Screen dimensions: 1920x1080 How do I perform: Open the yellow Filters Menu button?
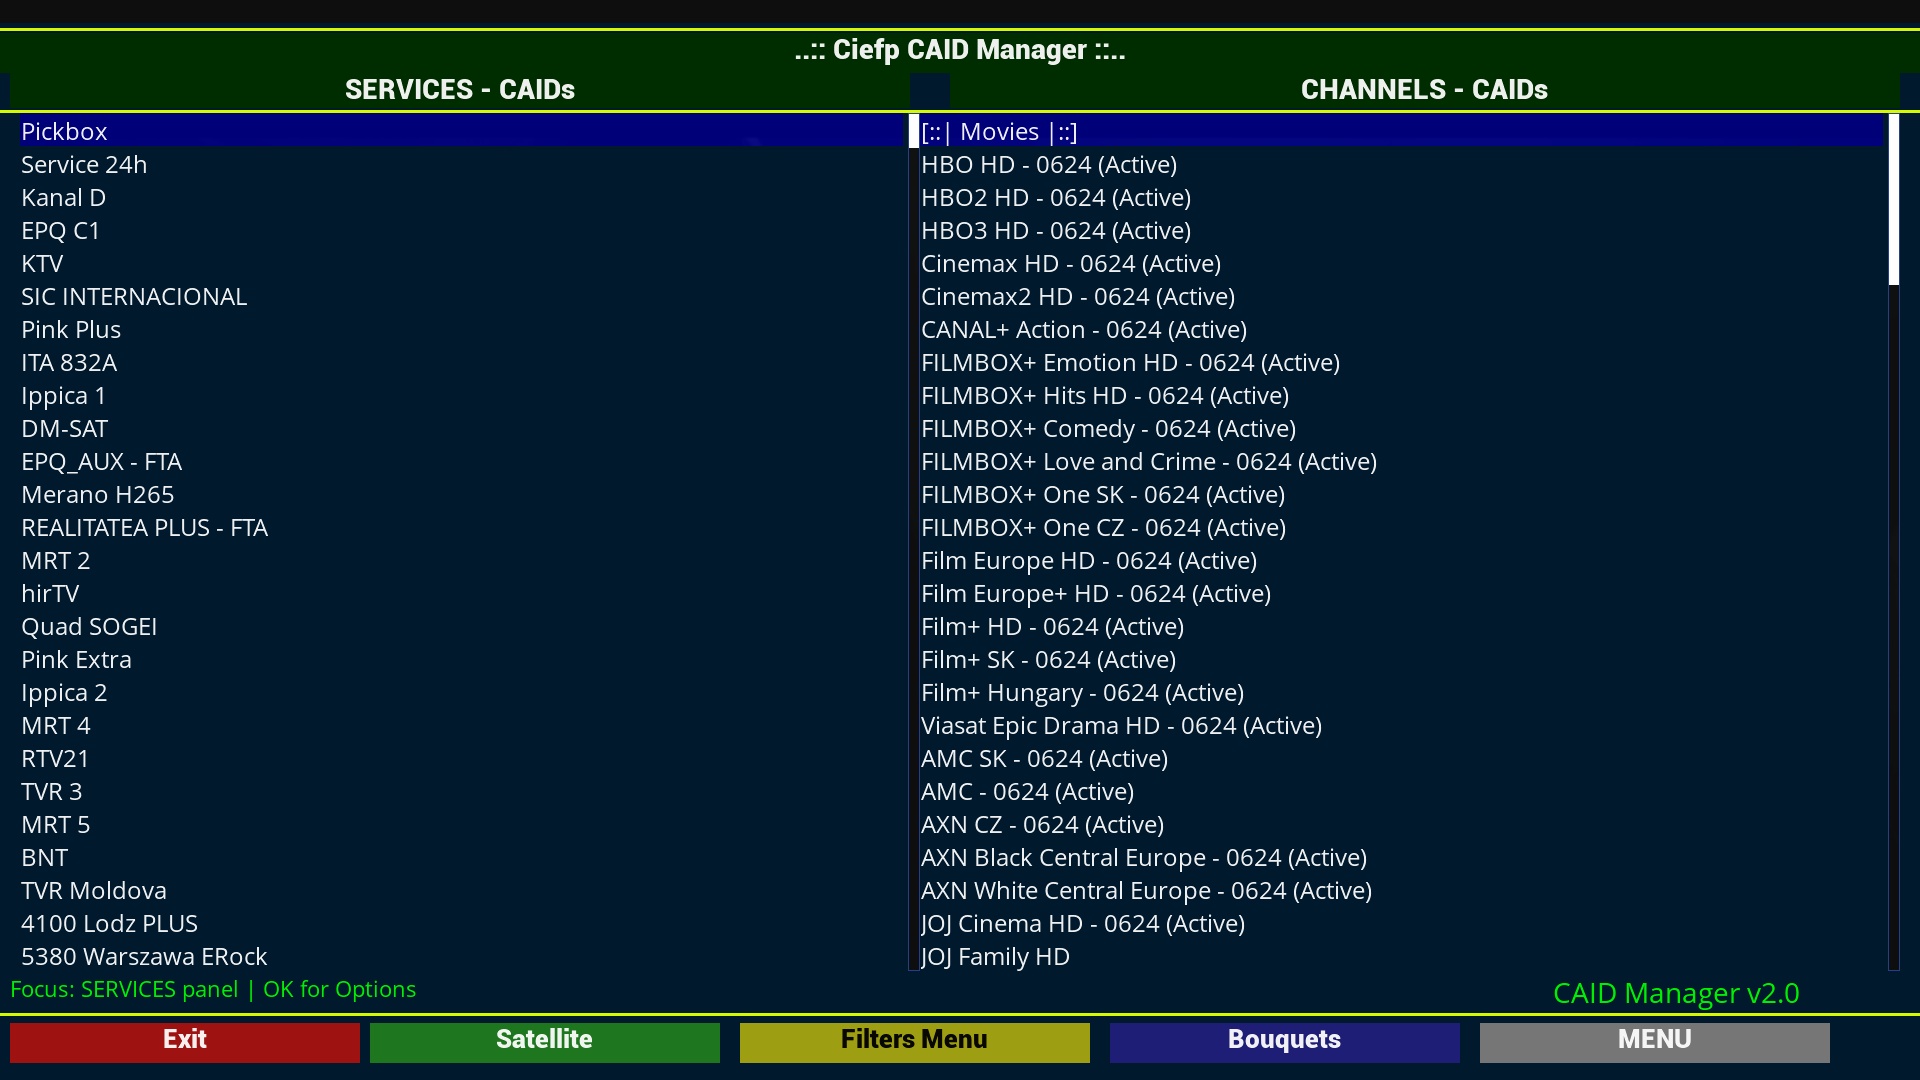[915, 1042]
